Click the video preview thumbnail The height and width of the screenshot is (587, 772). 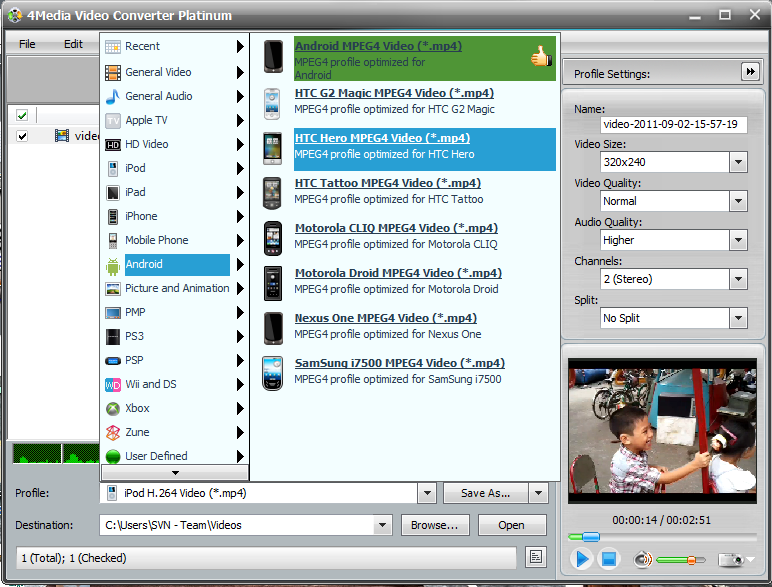(662, 431)
